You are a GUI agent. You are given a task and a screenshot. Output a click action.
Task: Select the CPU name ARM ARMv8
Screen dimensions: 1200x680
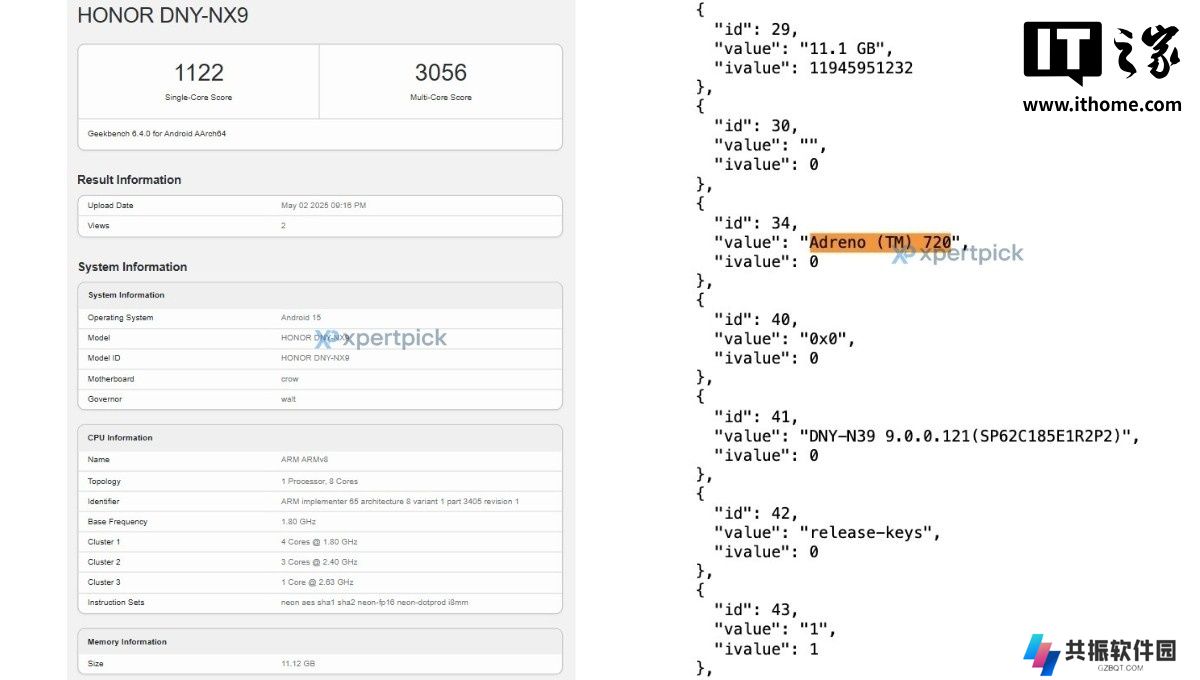pos(305,460)
